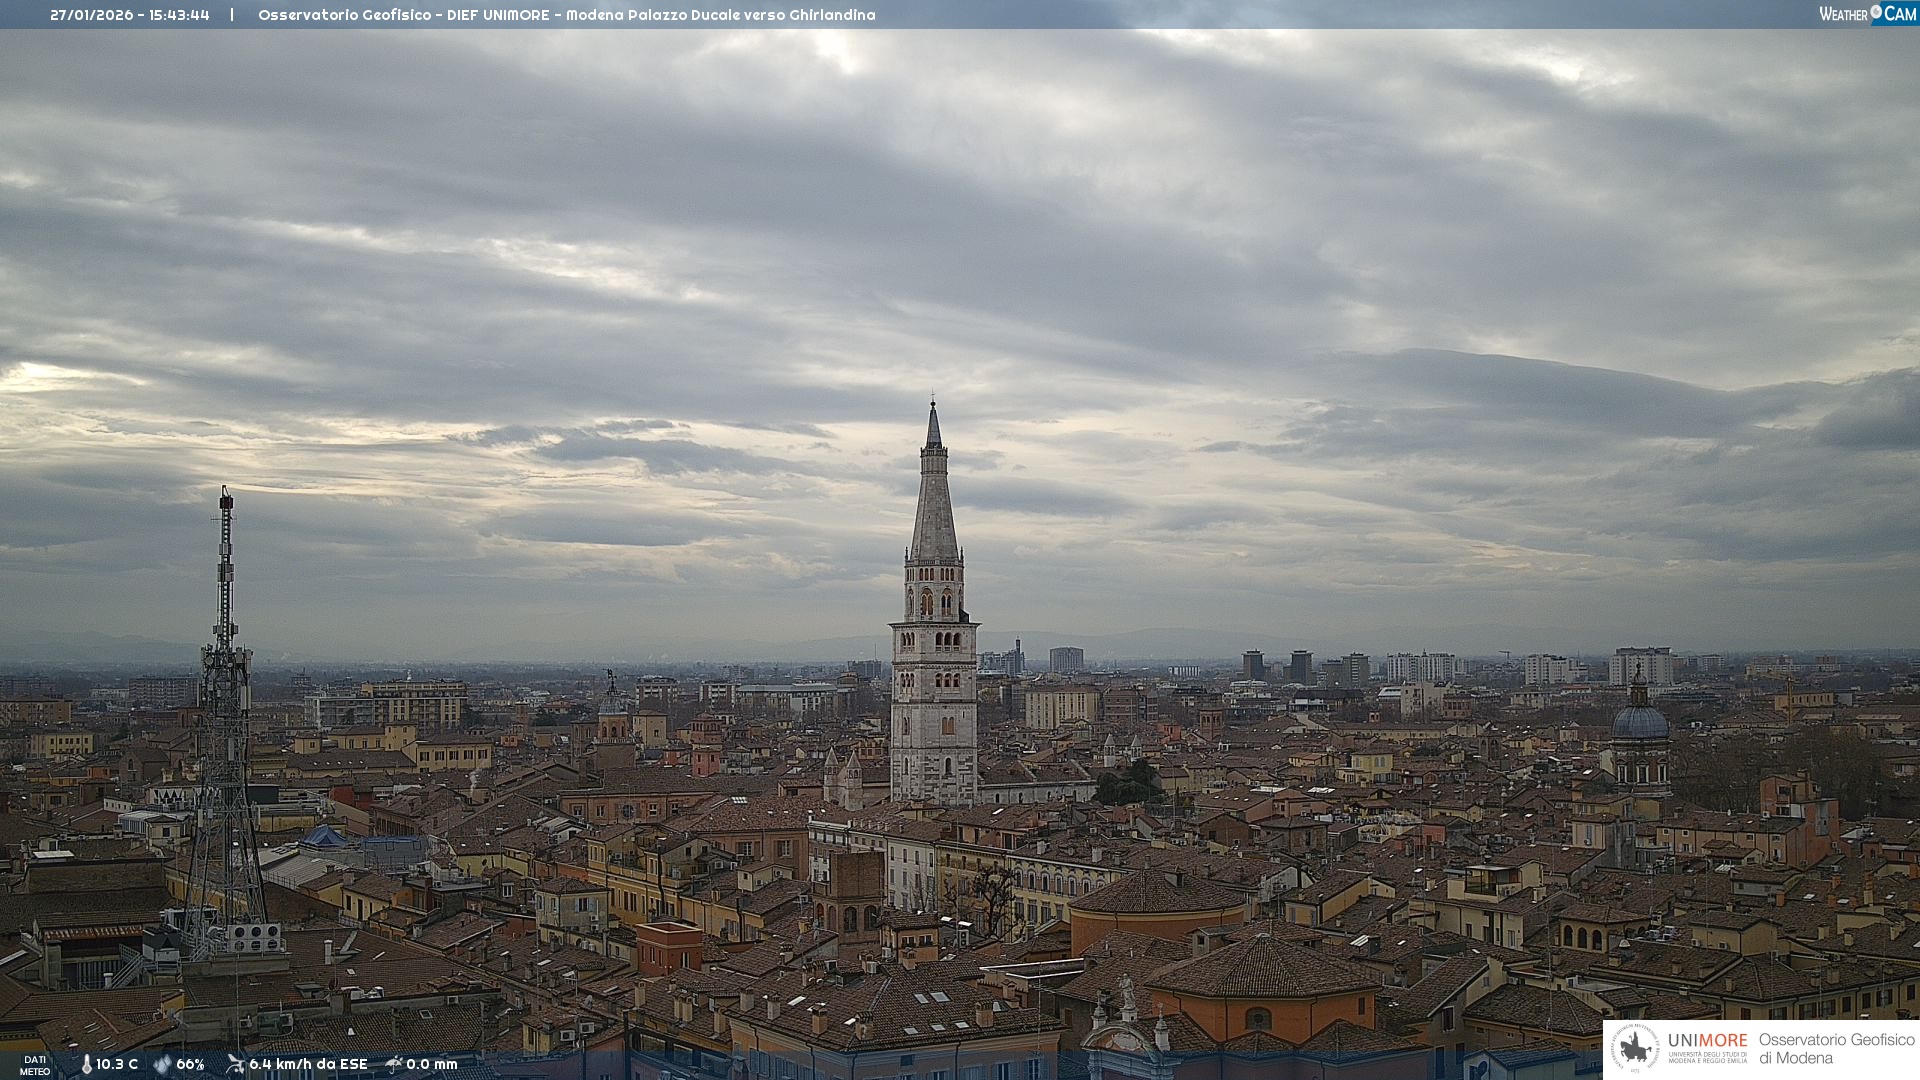Click the humidity water droplets icon
Image resolution: width=1920 pixels, height=1080 pixels.
click(x=162, y=1064)
